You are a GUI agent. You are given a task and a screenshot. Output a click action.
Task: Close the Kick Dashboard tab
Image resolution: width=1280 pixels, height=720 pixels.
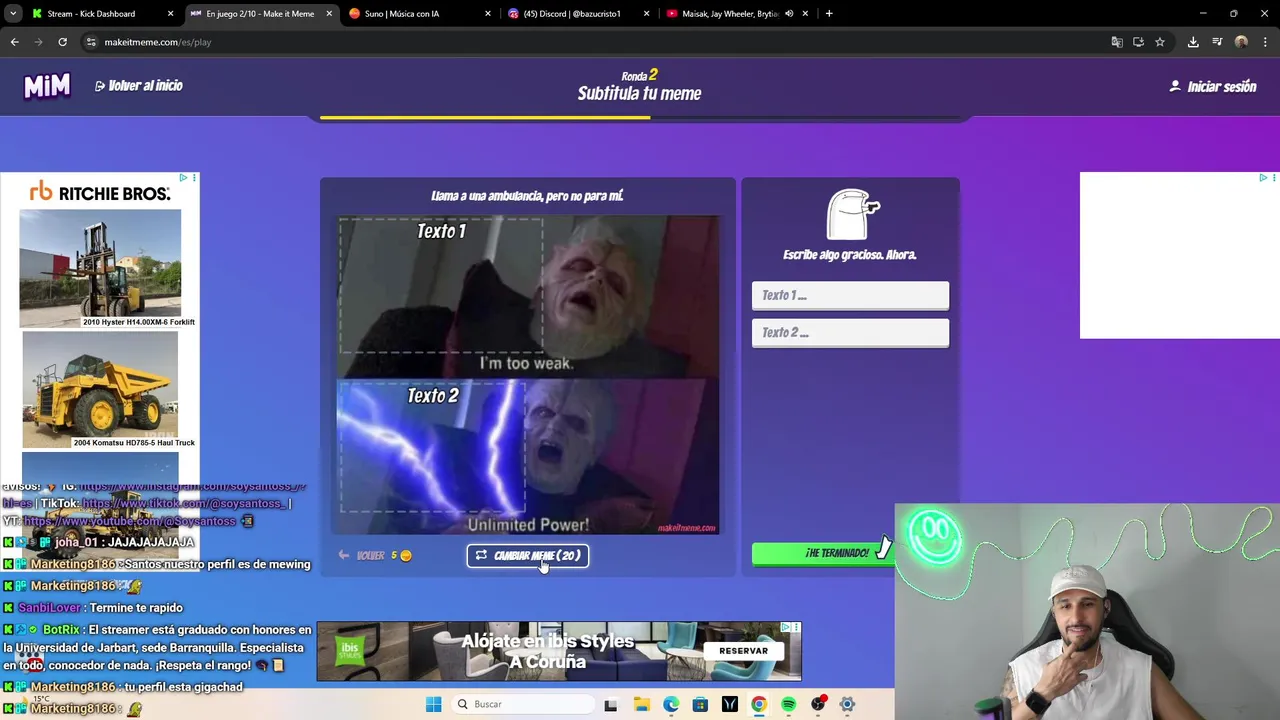pyautogui.click(x=170, y=14)
